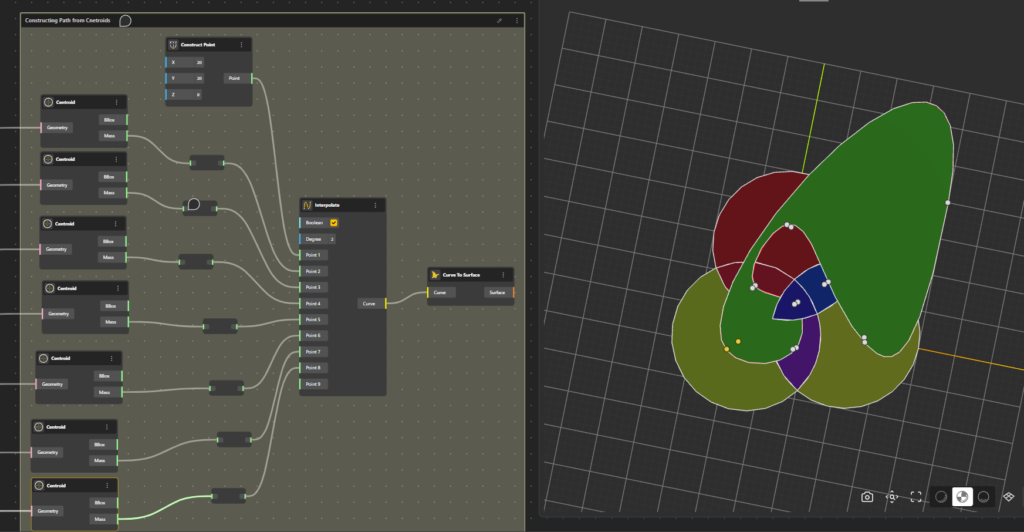Click the Point 9 input on Interpolate
The image size is (1024, 532).
click(x=312, y=384)
